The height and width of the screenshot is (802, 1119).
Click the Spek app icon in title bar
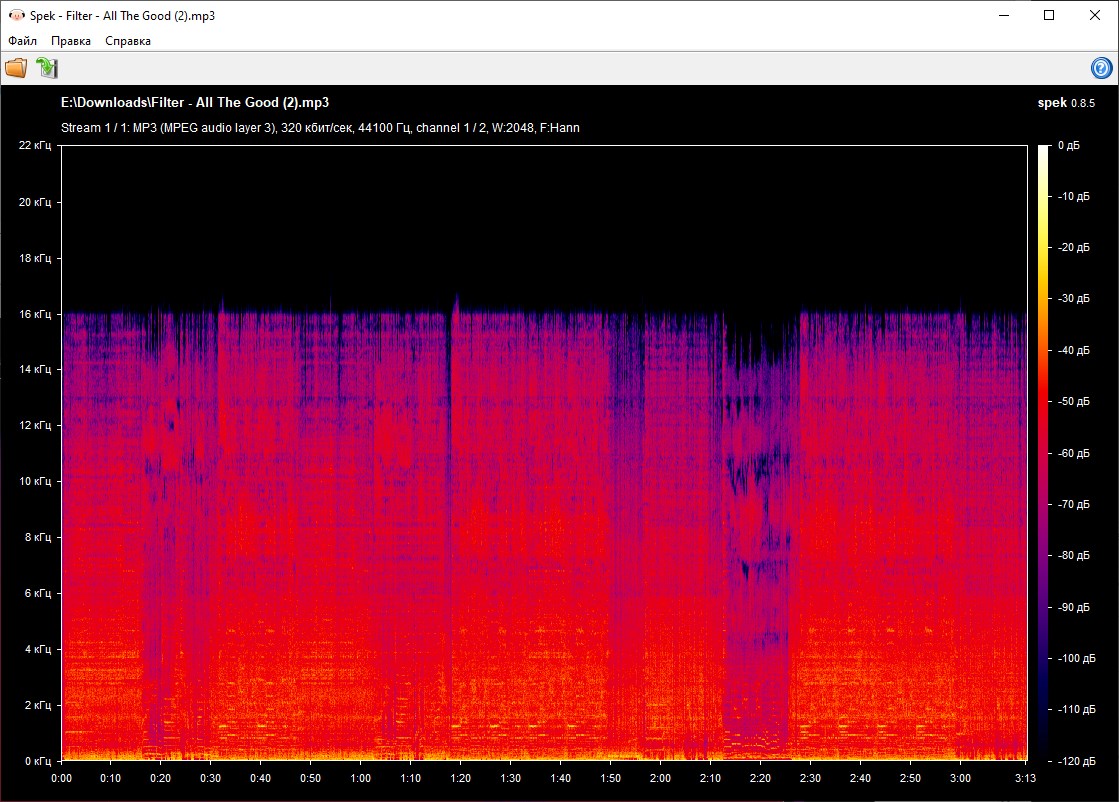[x=16, y=16]
